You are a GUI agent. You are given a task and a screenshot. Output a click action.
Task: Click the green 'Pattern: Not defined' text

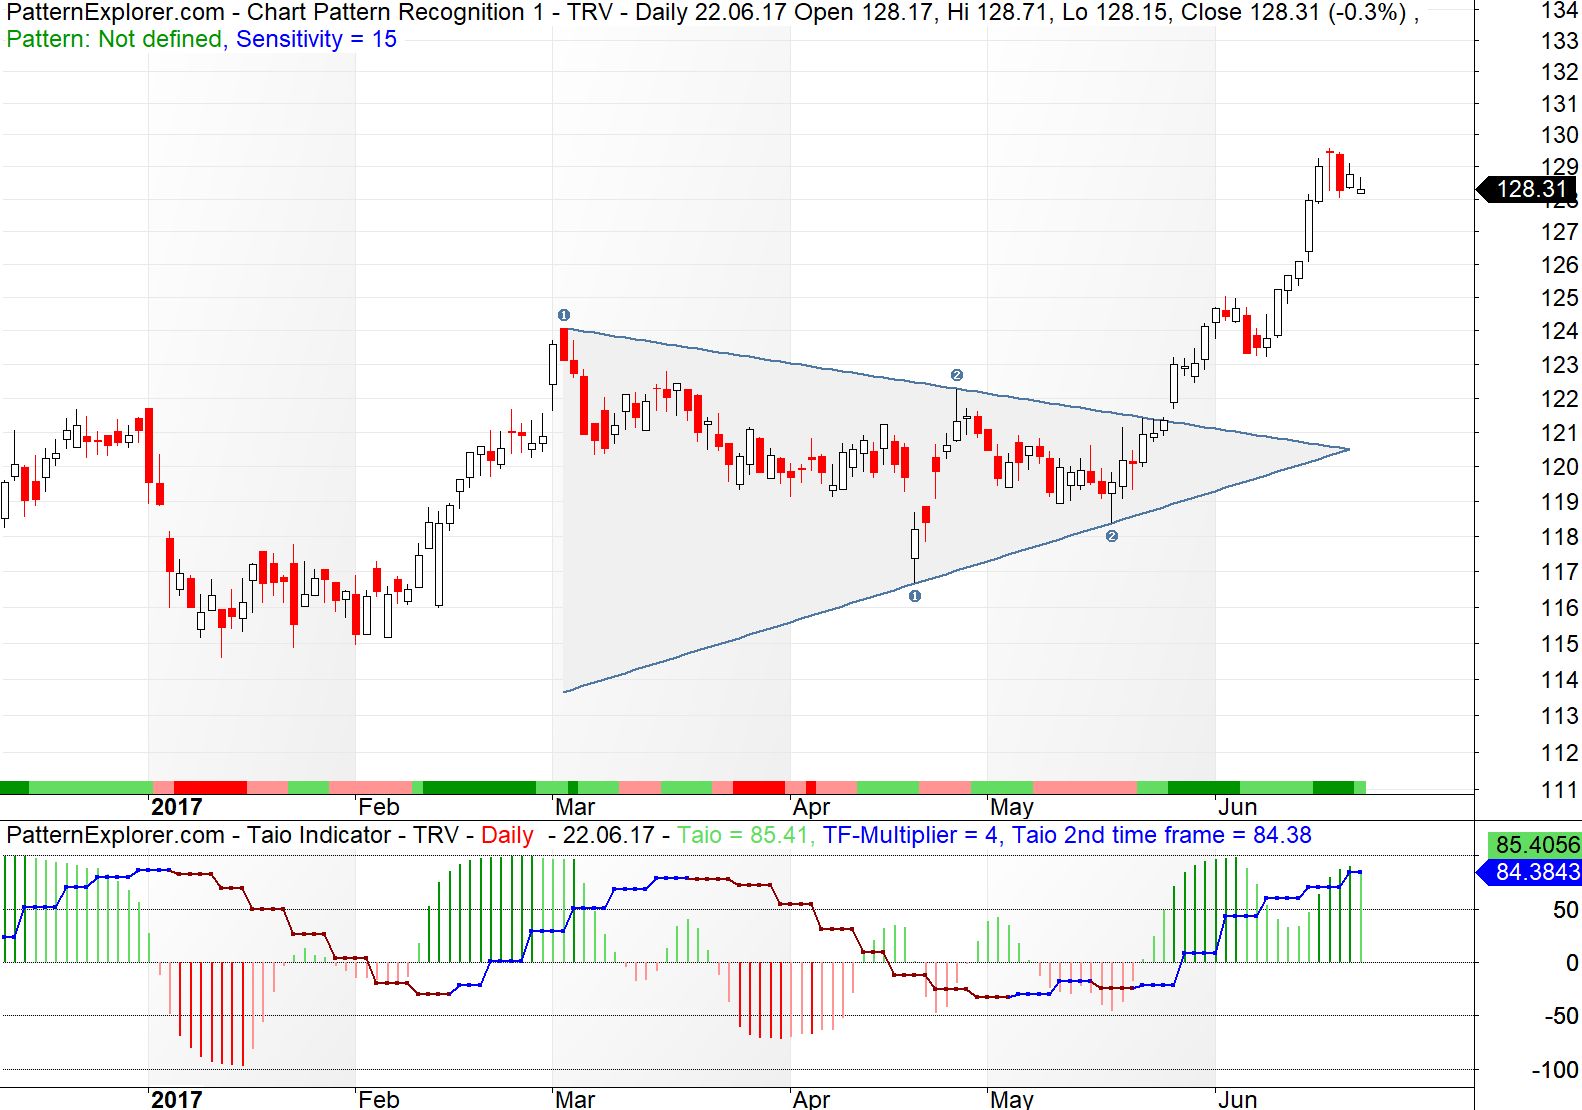[114, 39]
